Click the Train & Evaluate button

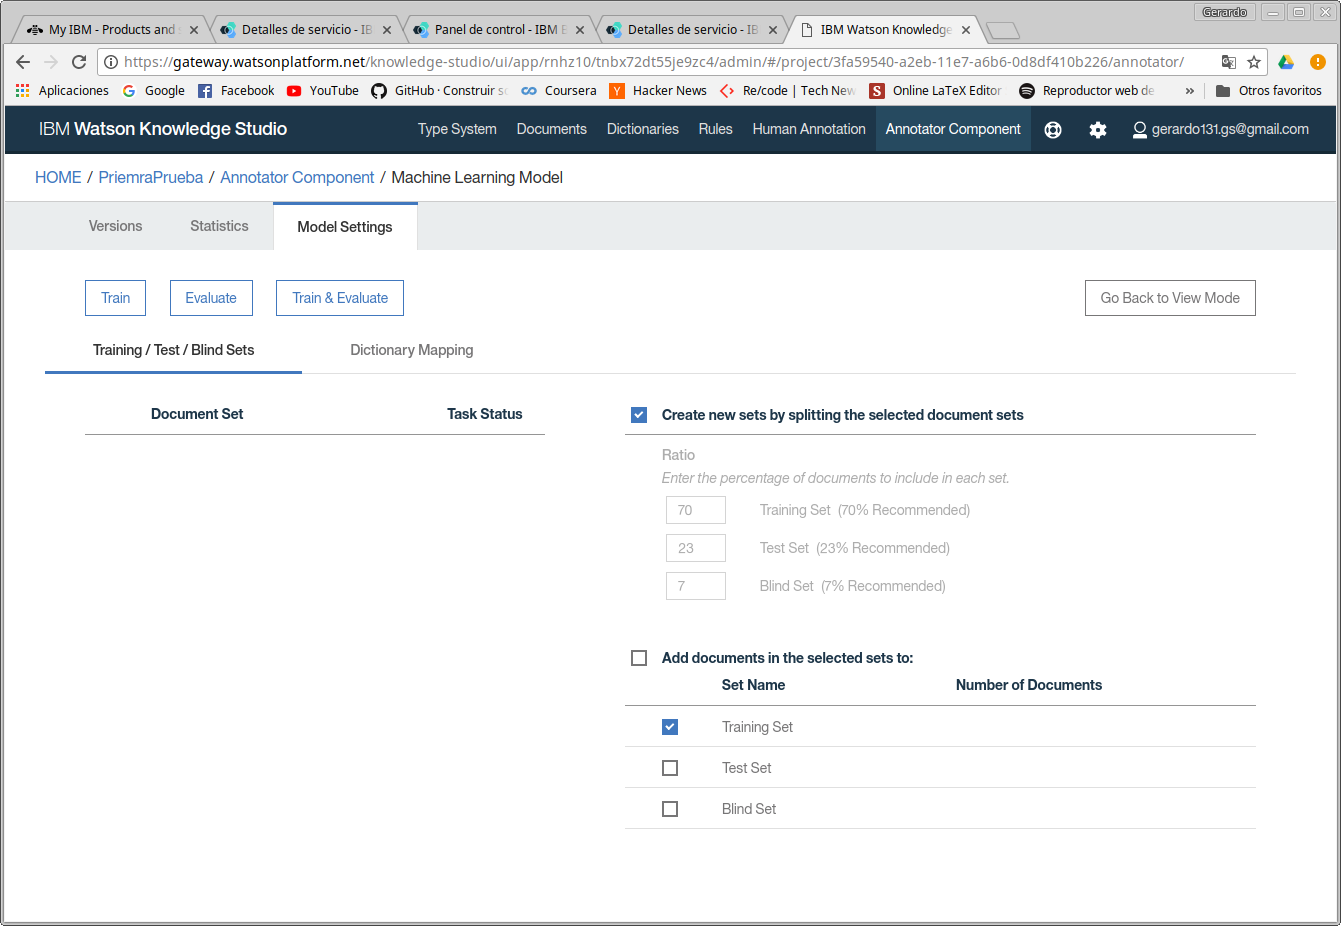pos(340,298)
